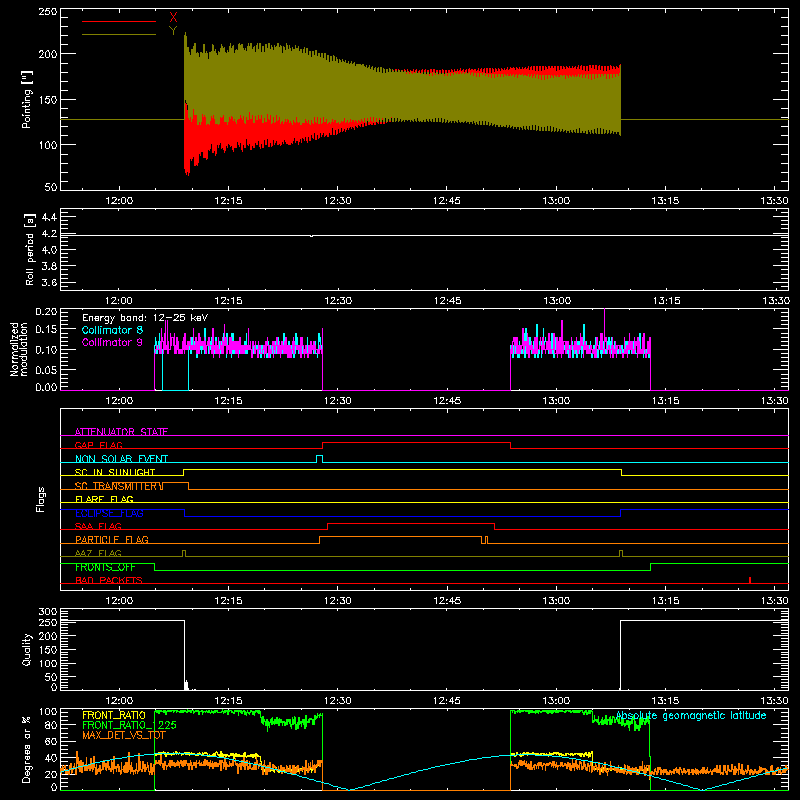
Task: Click the olive Y legend label
Action: pyautogui.click(x=173, y=31)
